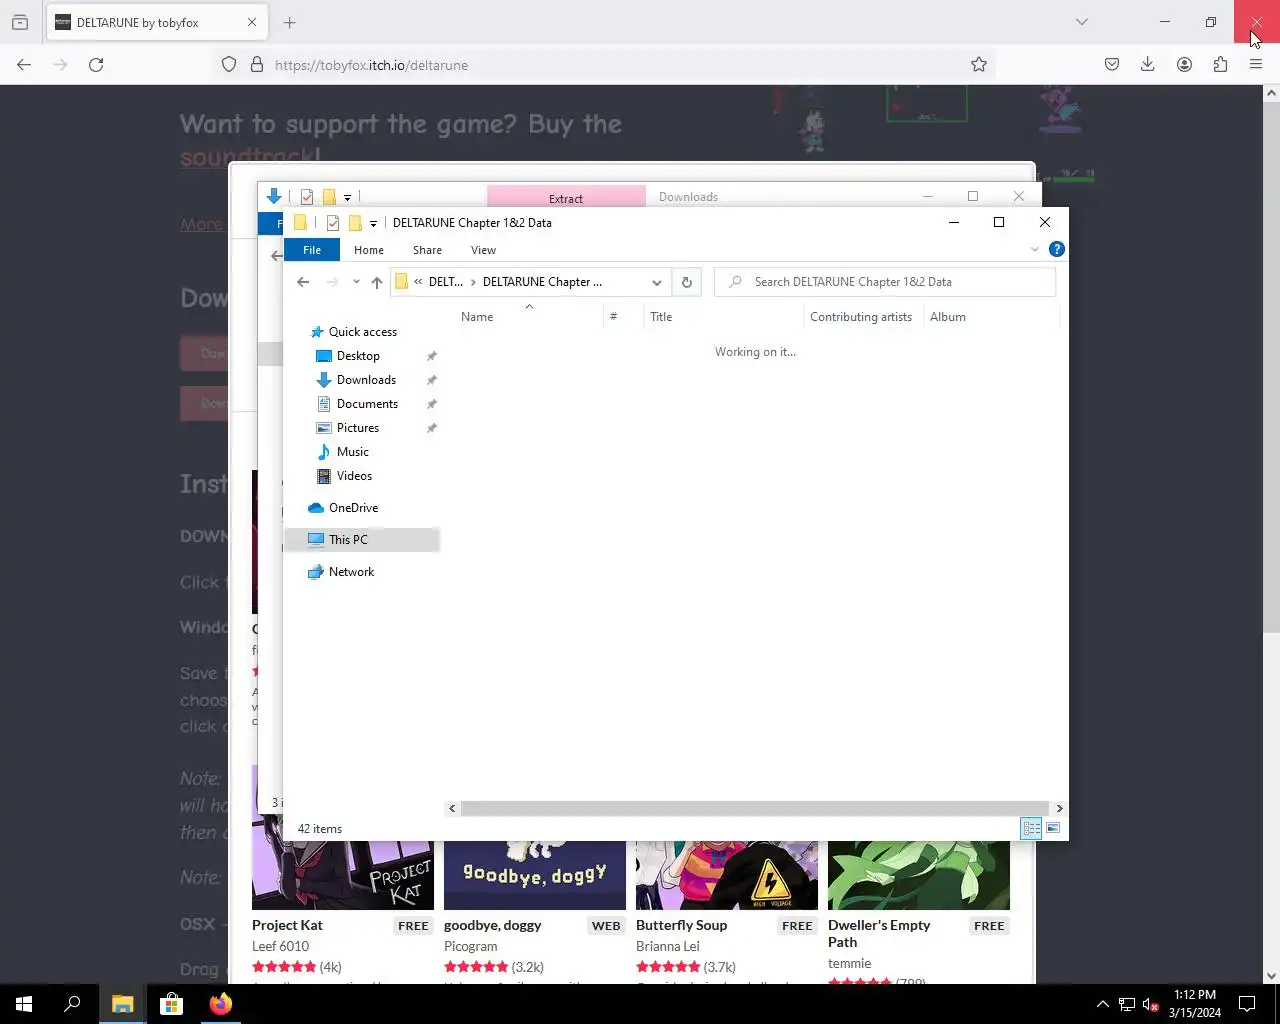
Task: Open Windows Start menu
Action: (x=24, y=1004)
